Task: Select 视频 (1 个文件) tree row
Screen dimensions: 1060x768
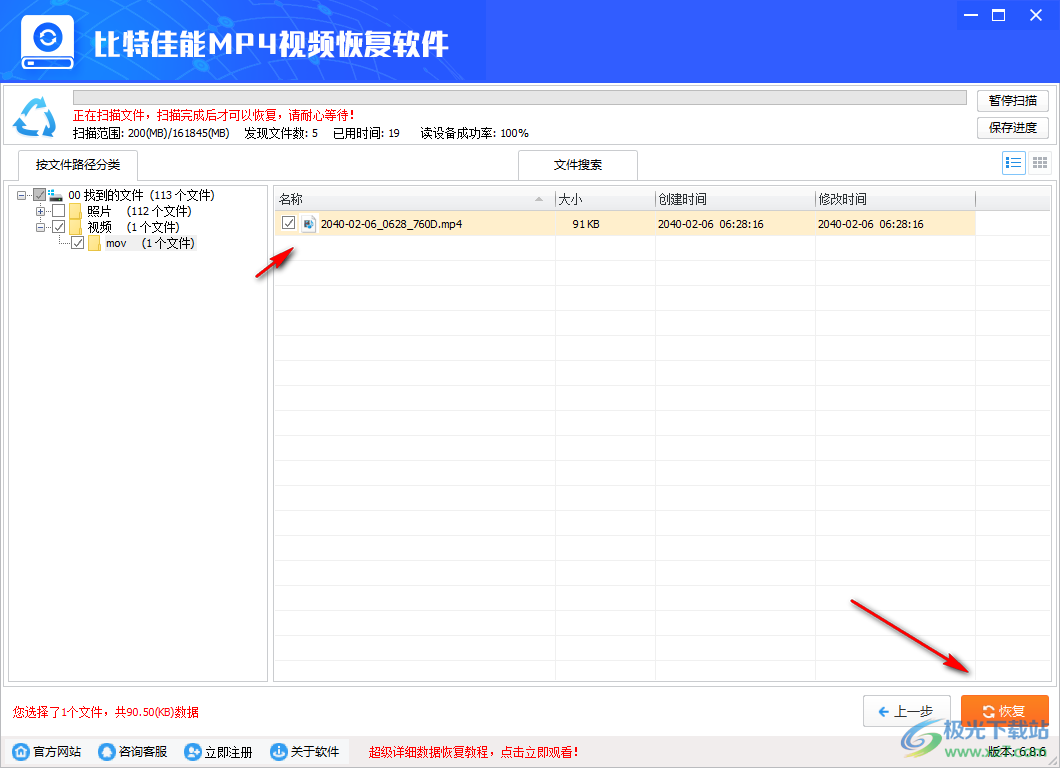Action: [x=133, y=227]
